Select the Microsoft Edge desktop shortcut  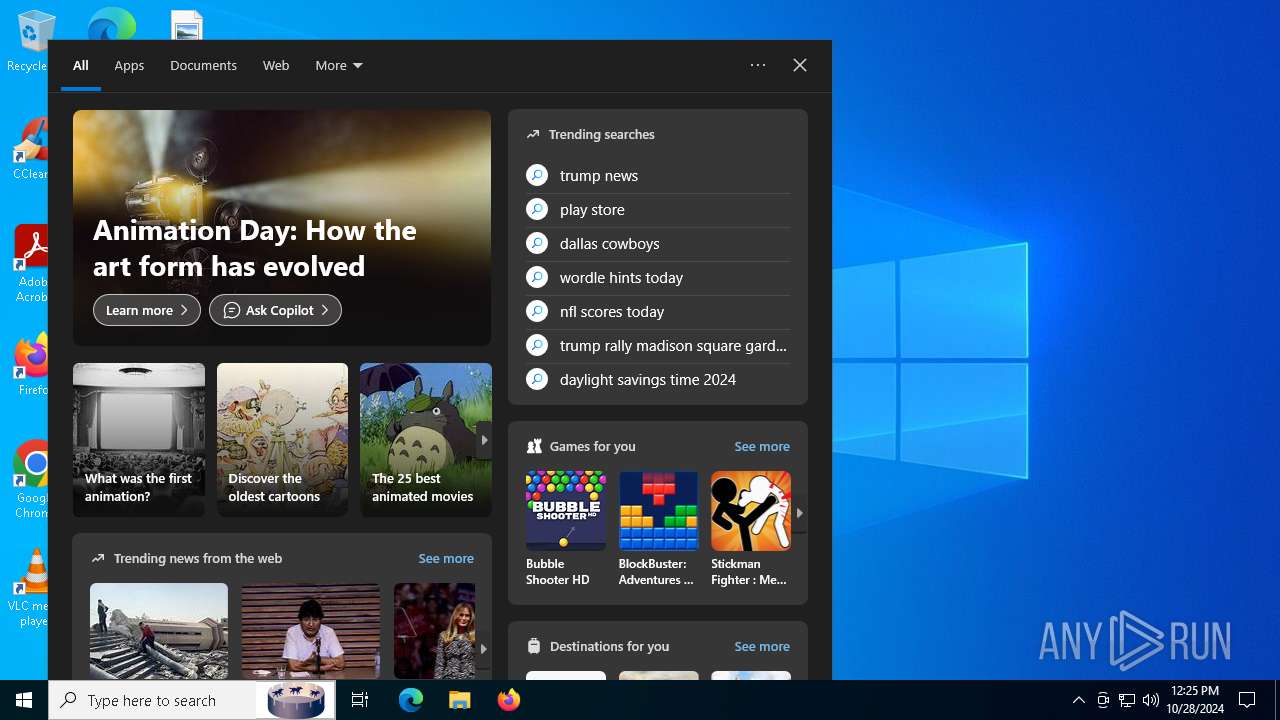point(111,24)
